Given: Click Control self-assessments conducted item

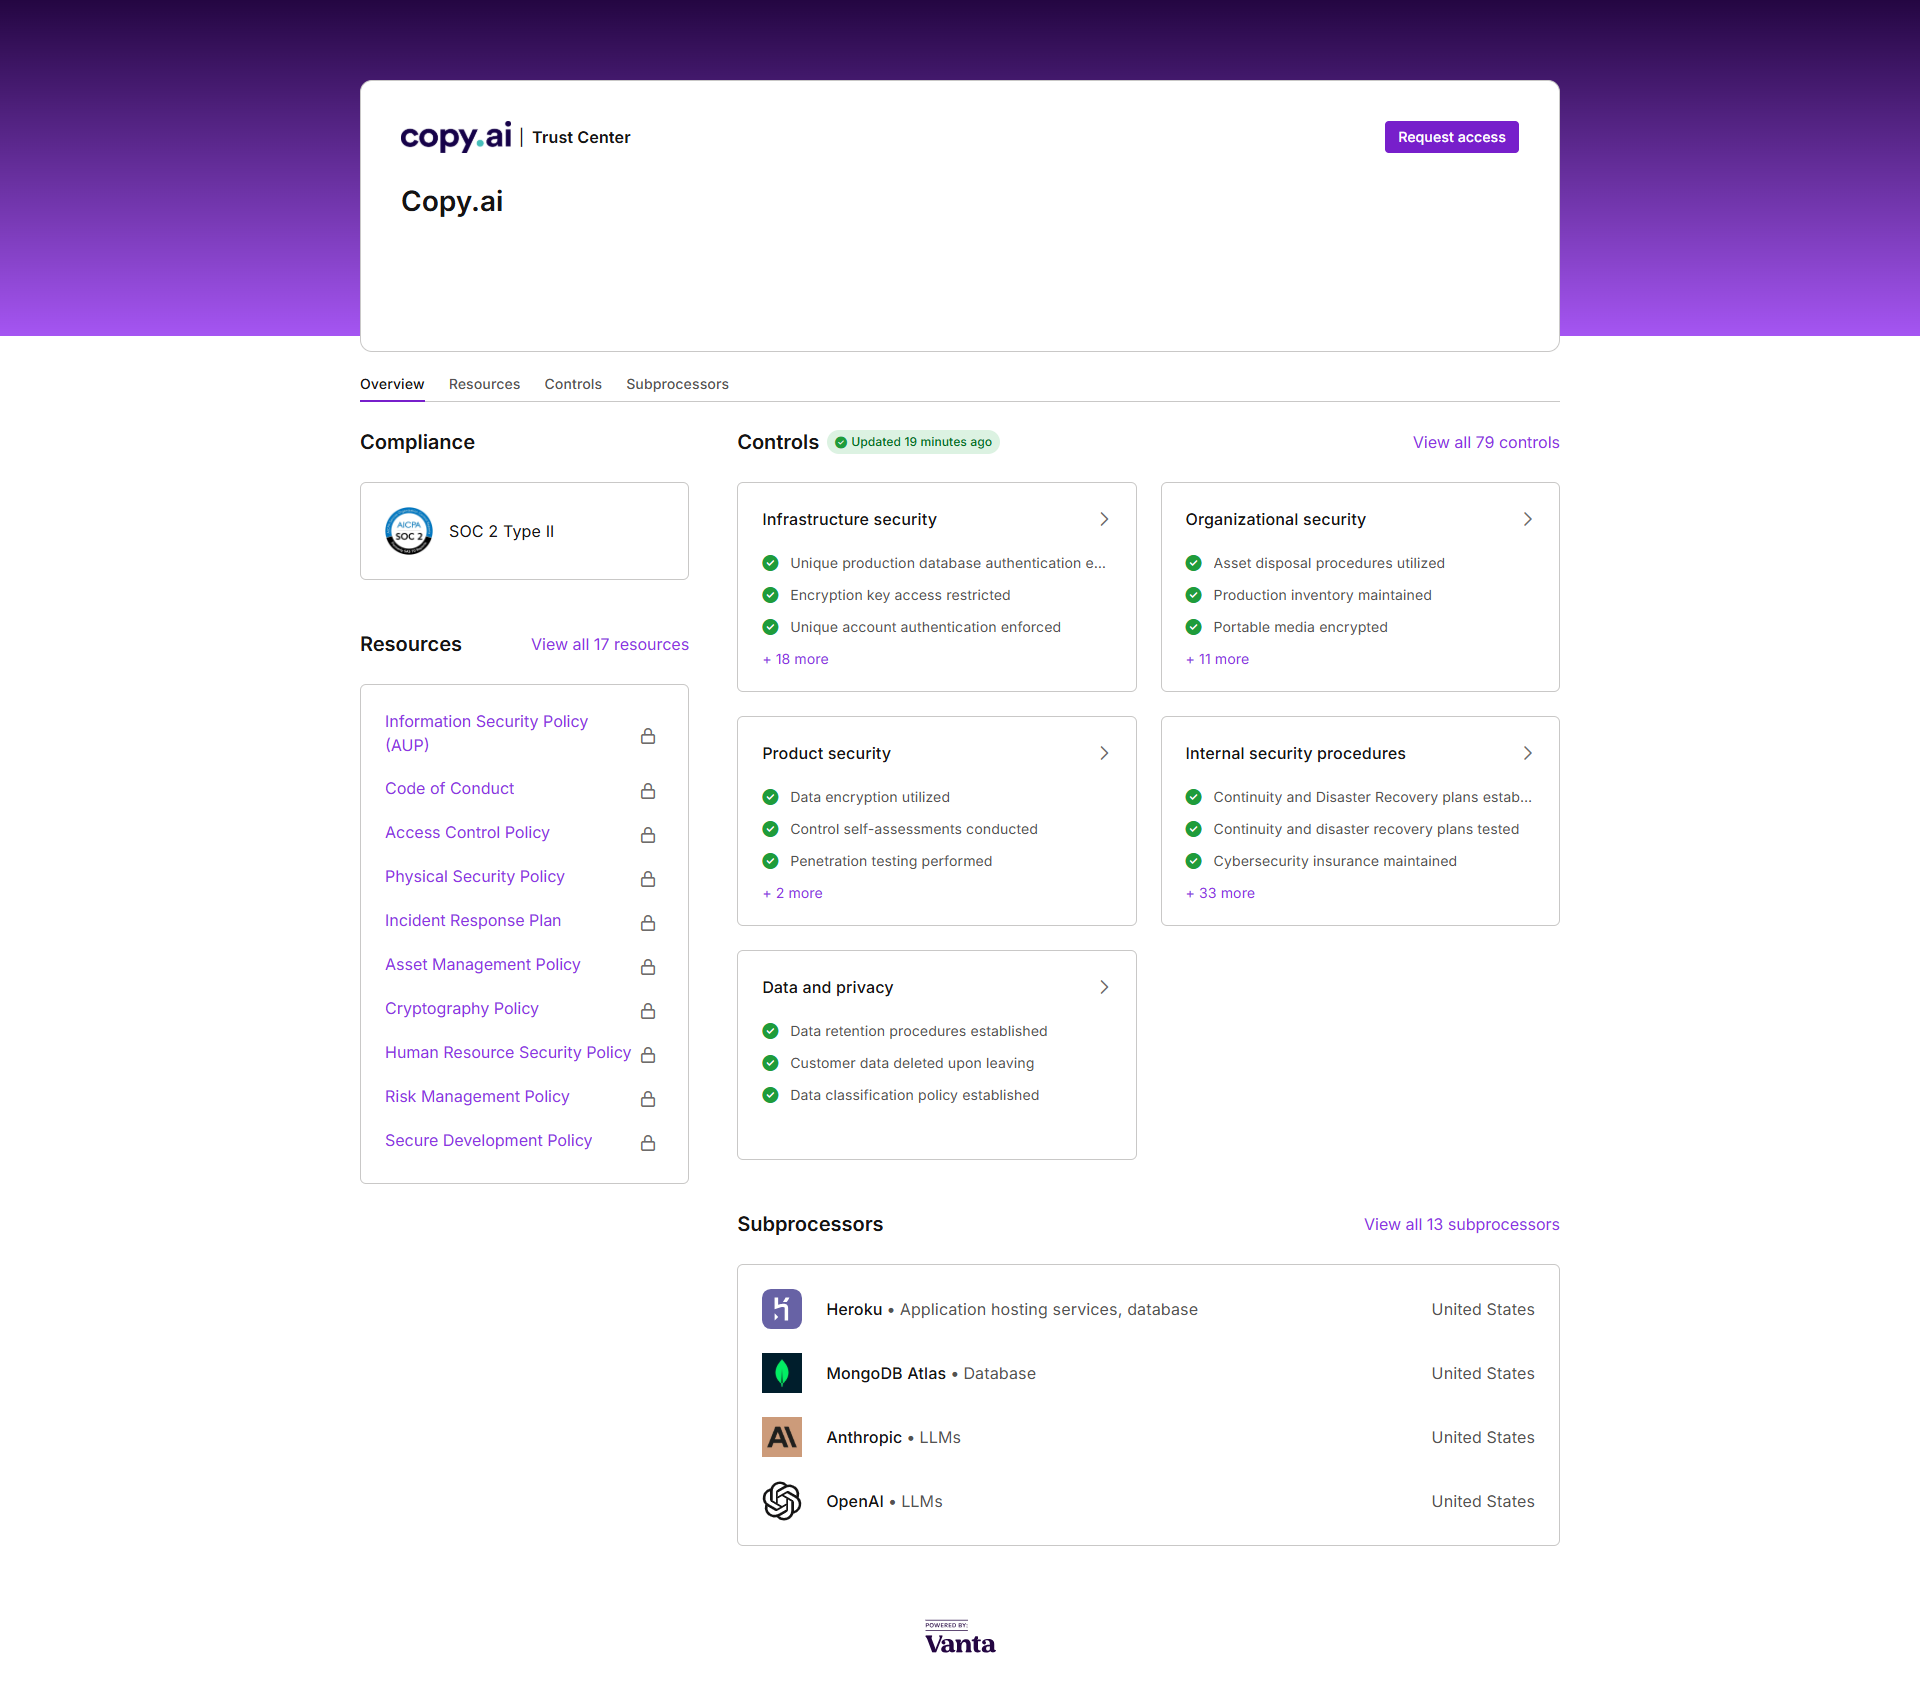Looking at the screenshot, I should [x=914, y=829].
